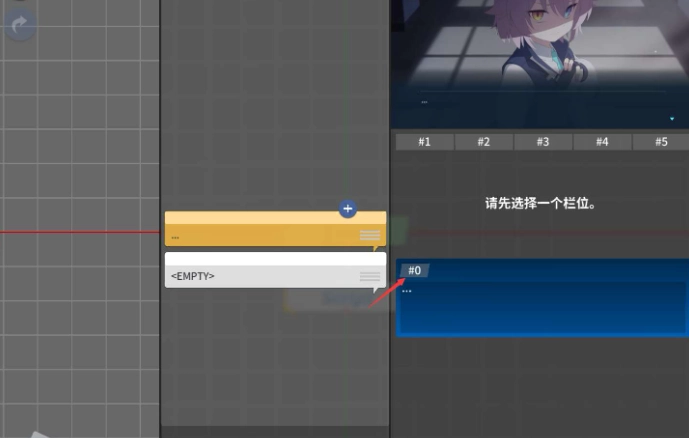
Task: Click the drag handle on EMPTY node
Action: 370,276
